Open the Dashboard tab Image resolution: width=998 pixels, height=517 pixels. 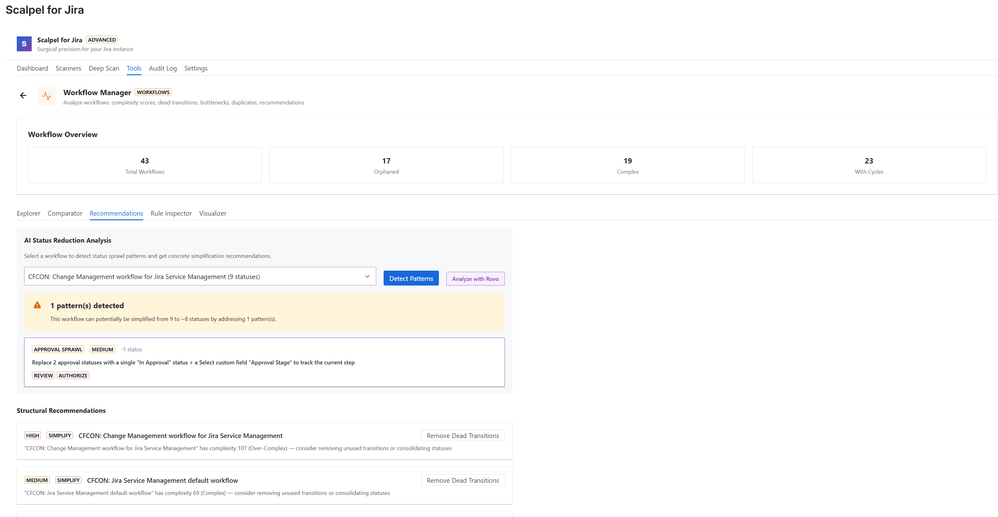tap(32, 68)
